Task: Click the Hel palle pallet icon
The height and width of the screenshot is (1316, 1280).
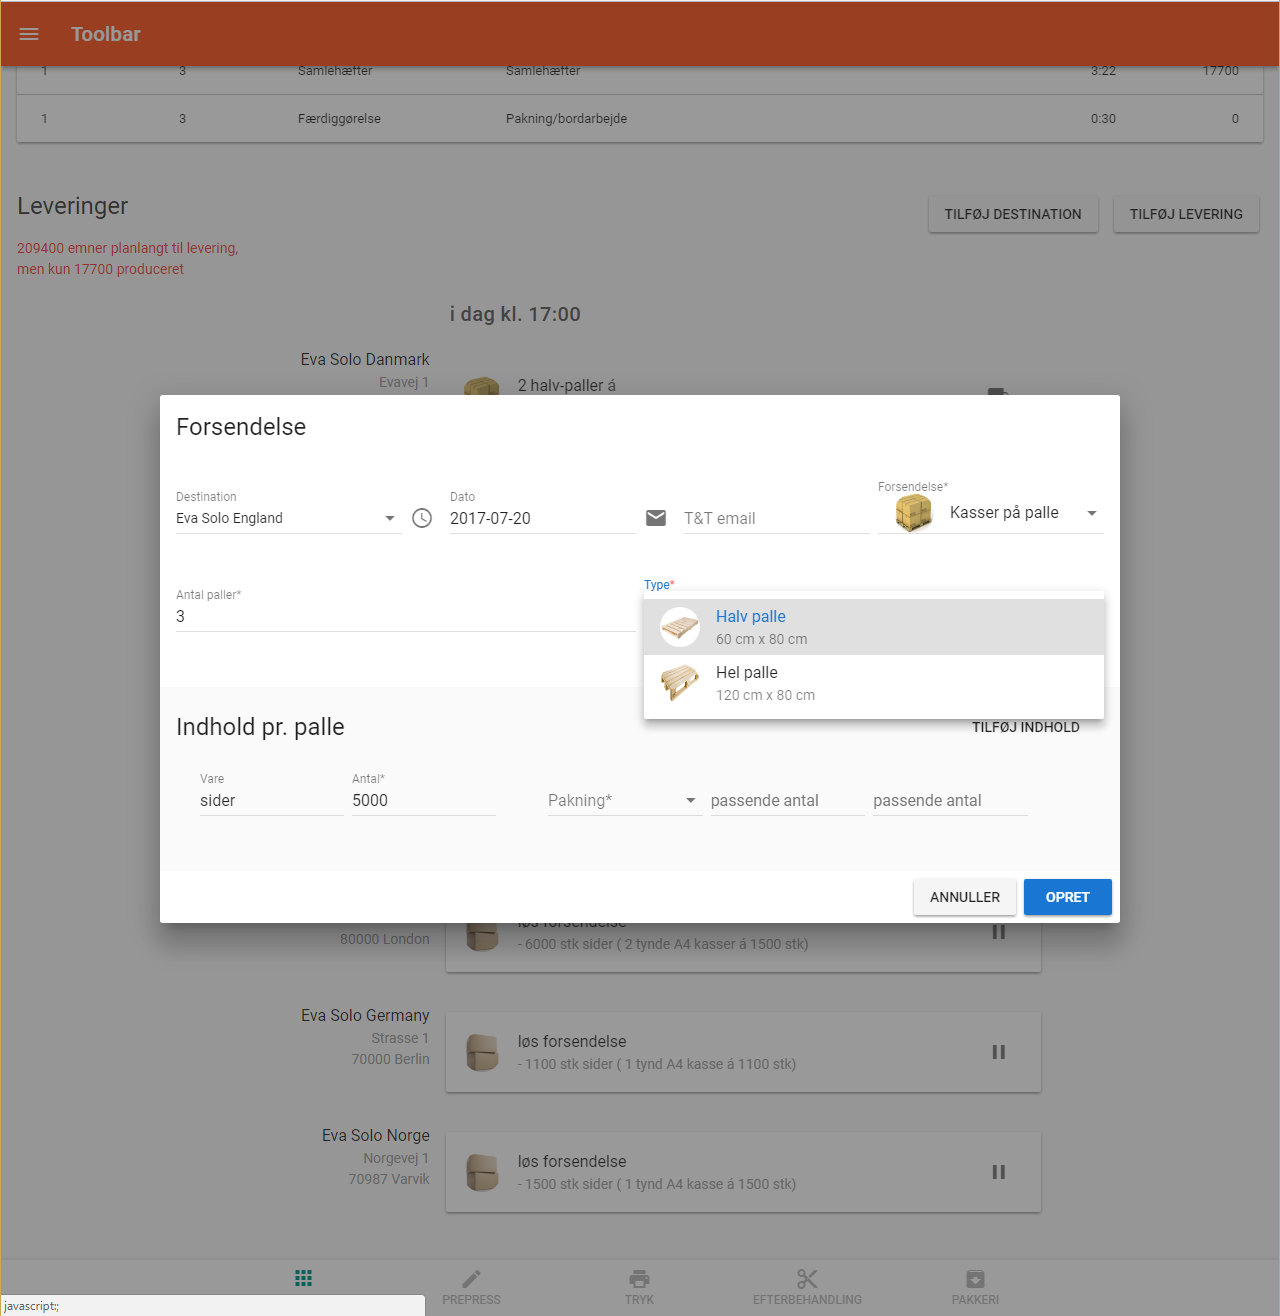Action: [680, 683]
